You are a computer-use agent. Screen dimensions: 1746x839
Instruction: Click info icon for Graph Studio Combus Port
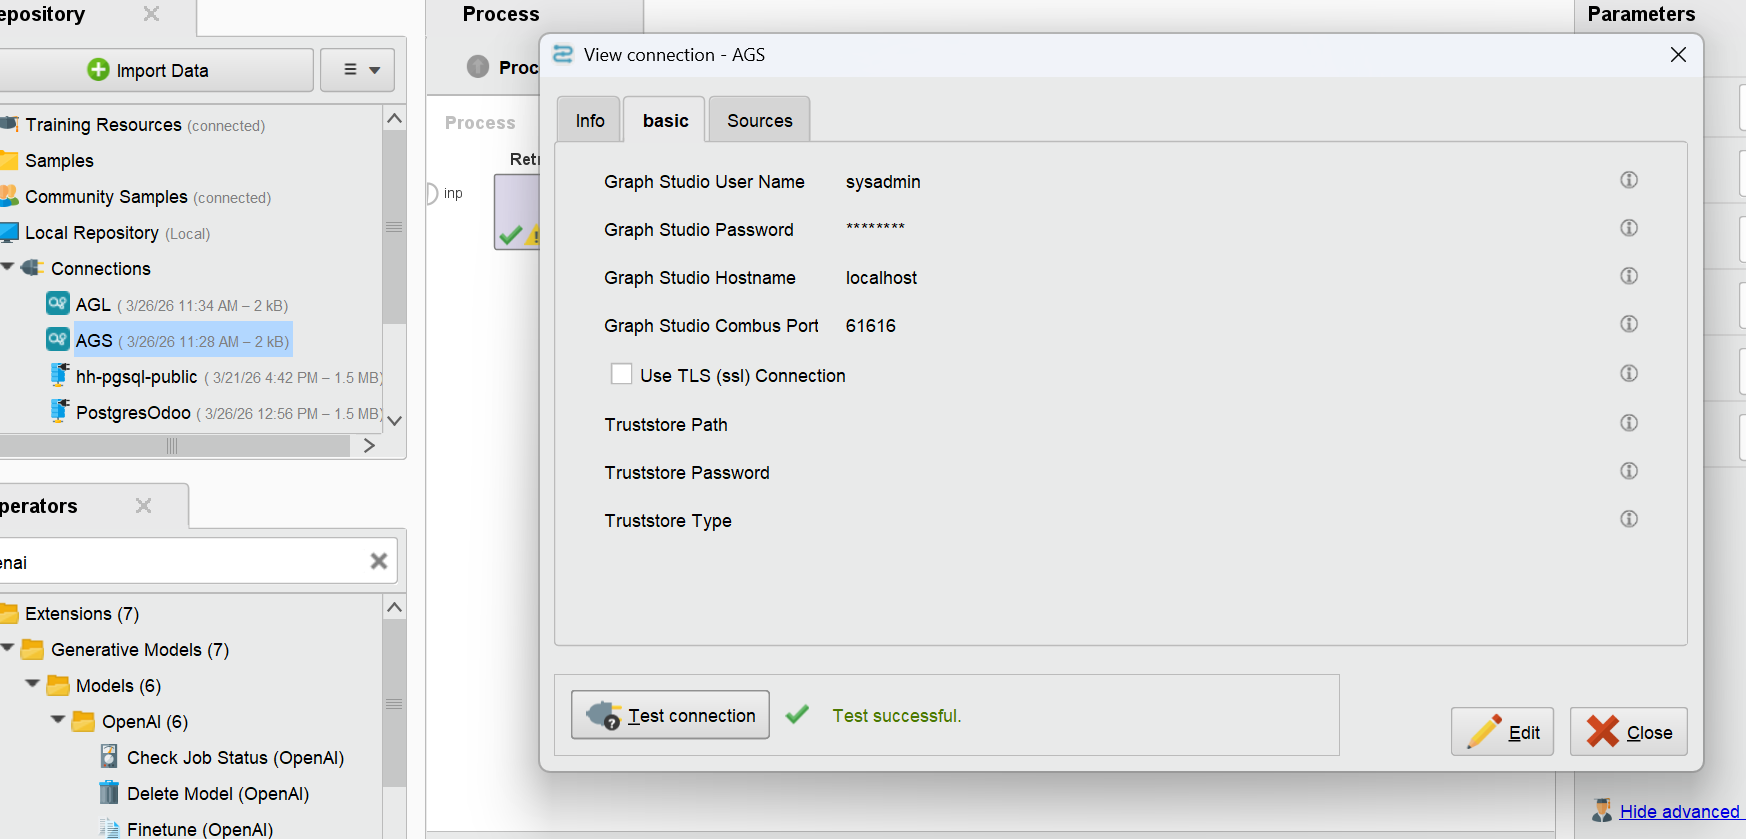coord(1629,324)
